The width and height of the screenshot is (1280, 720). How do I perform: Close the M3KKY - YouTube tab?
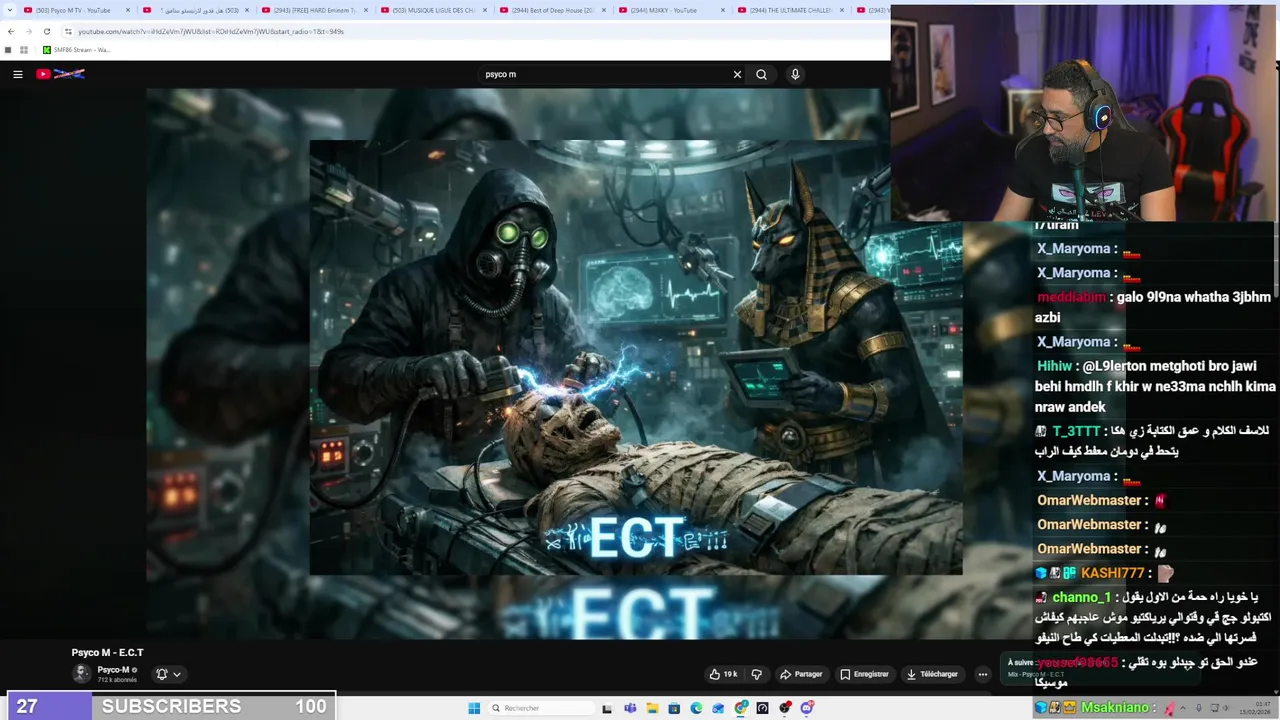click(x=724, y=10)
